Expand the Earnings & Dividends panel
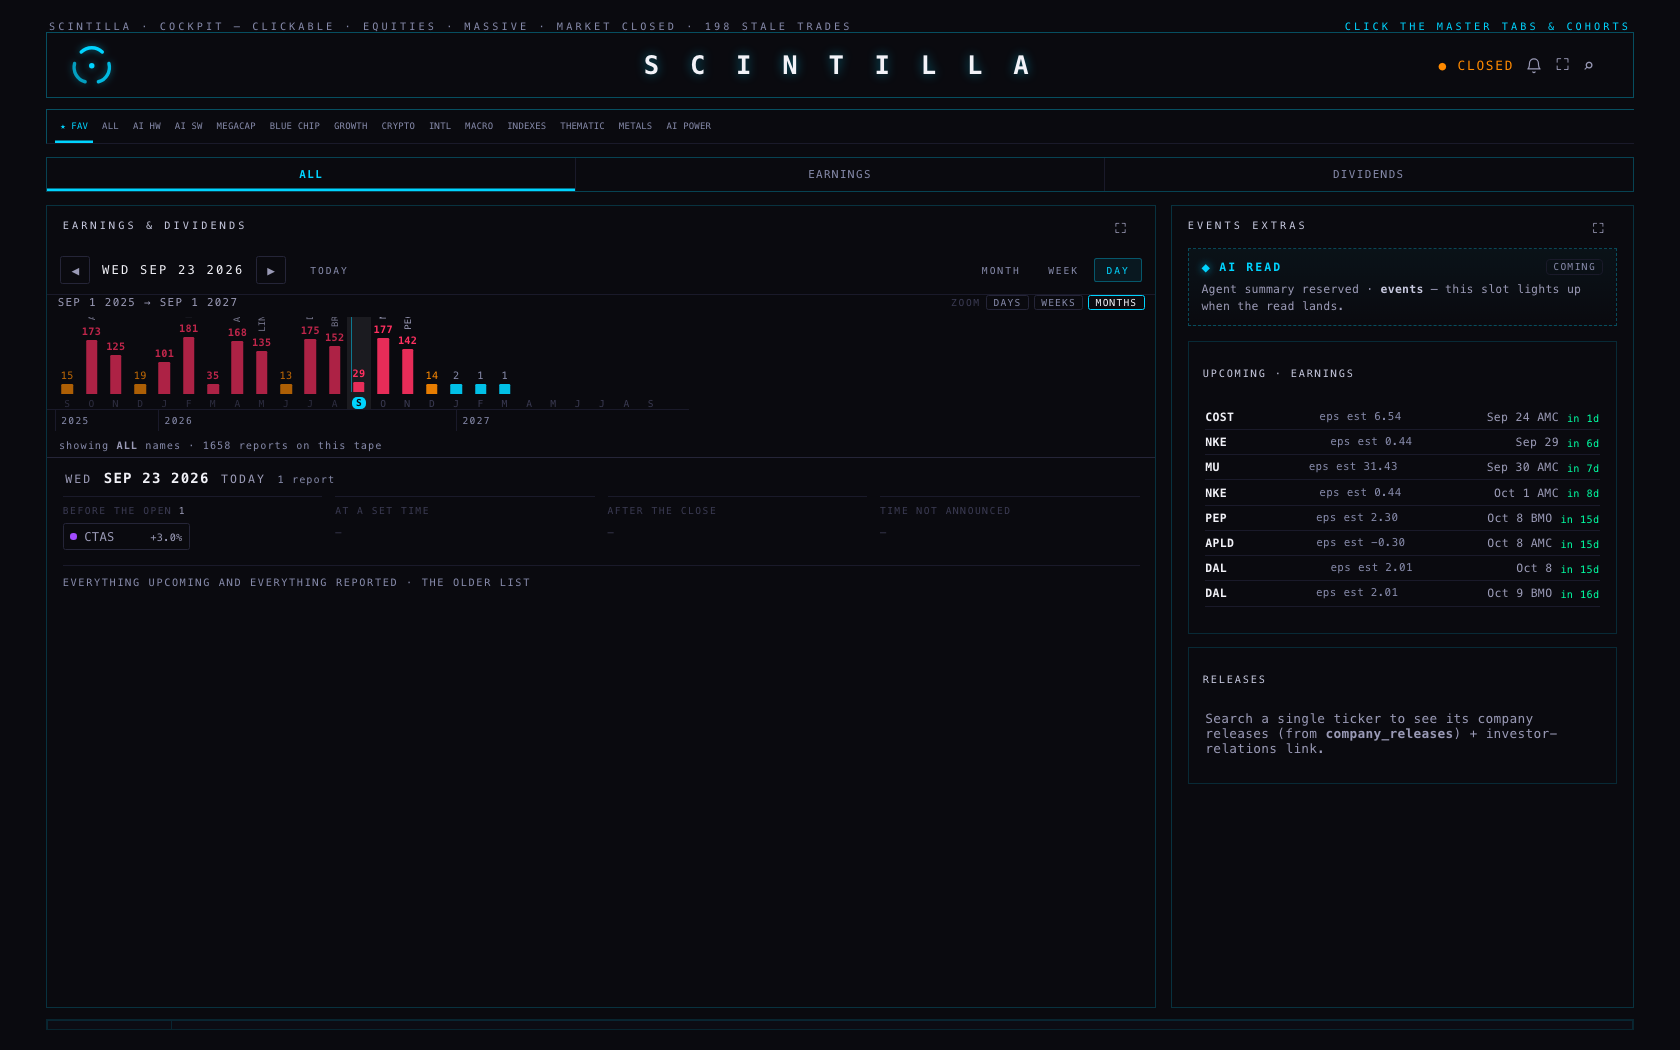Image resolution: width=1680 pixels, height=1050 pixels. (1120, 228)
